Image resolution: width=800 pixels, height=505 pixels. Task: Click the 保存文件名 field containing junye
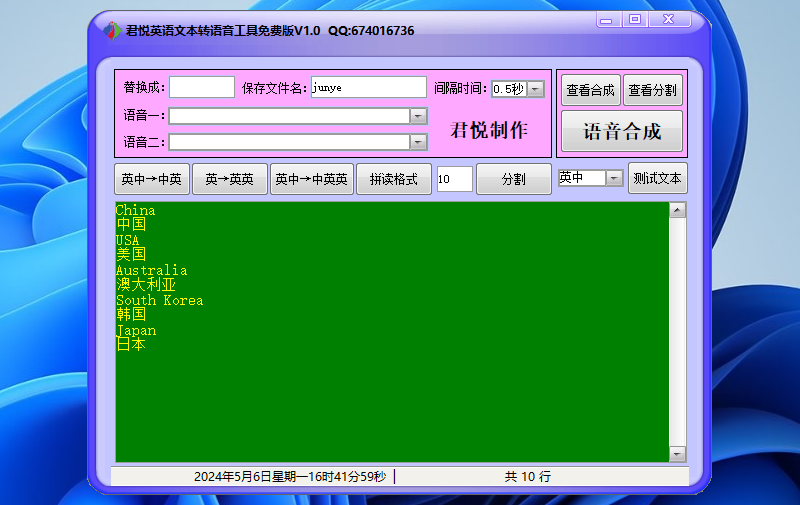pos(369,87)
